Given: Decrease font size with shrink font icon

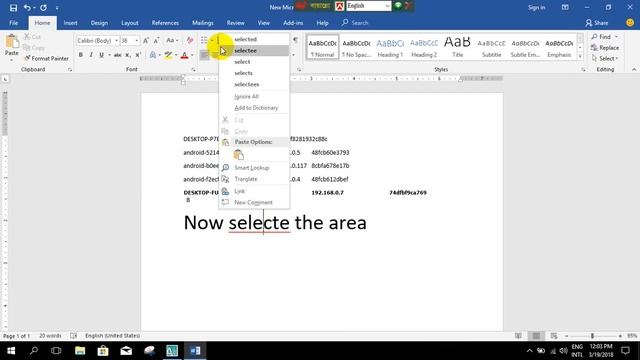Looking at the screenshot, I should coord(156,40).
